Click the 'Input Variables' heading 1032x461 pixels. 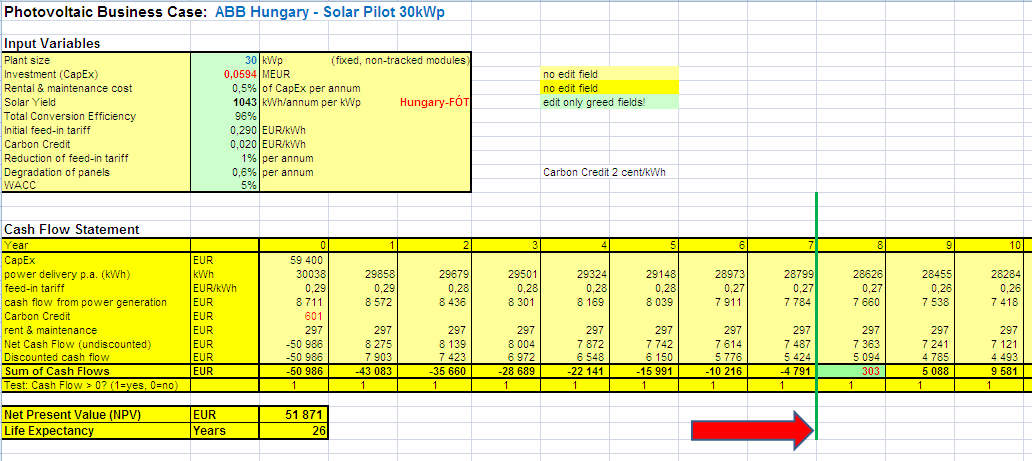52,43
